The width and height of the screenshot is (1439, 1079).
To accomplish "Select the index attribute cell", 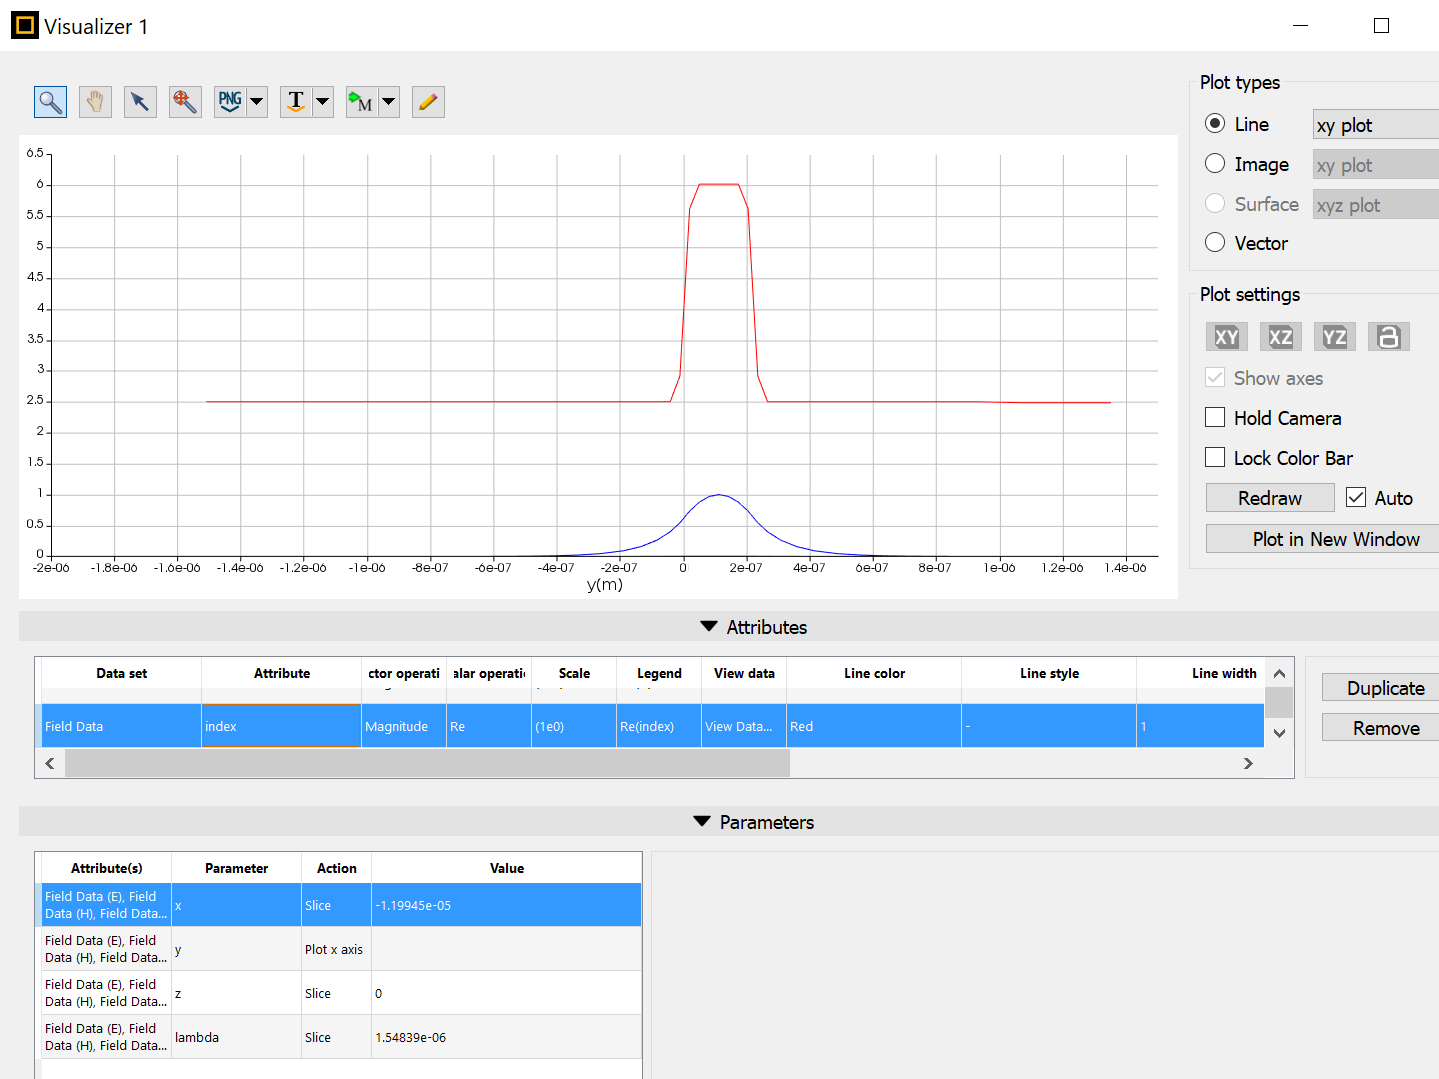I will 281,726.
